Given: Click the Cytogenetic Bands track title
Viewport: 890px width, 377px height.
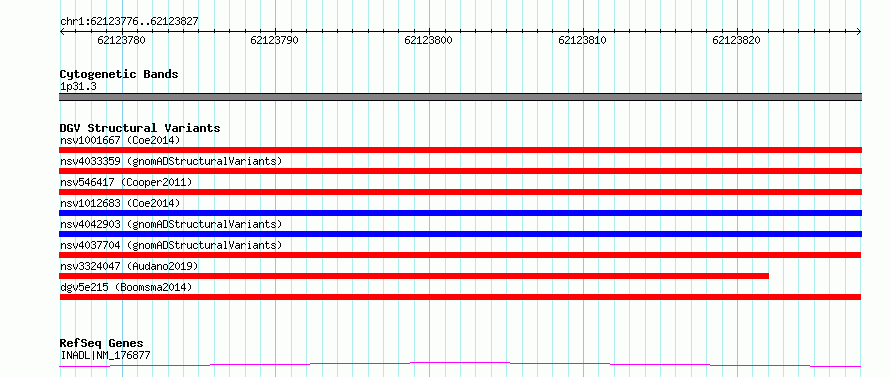Looking at the screenshot, I should pos(119,74).
